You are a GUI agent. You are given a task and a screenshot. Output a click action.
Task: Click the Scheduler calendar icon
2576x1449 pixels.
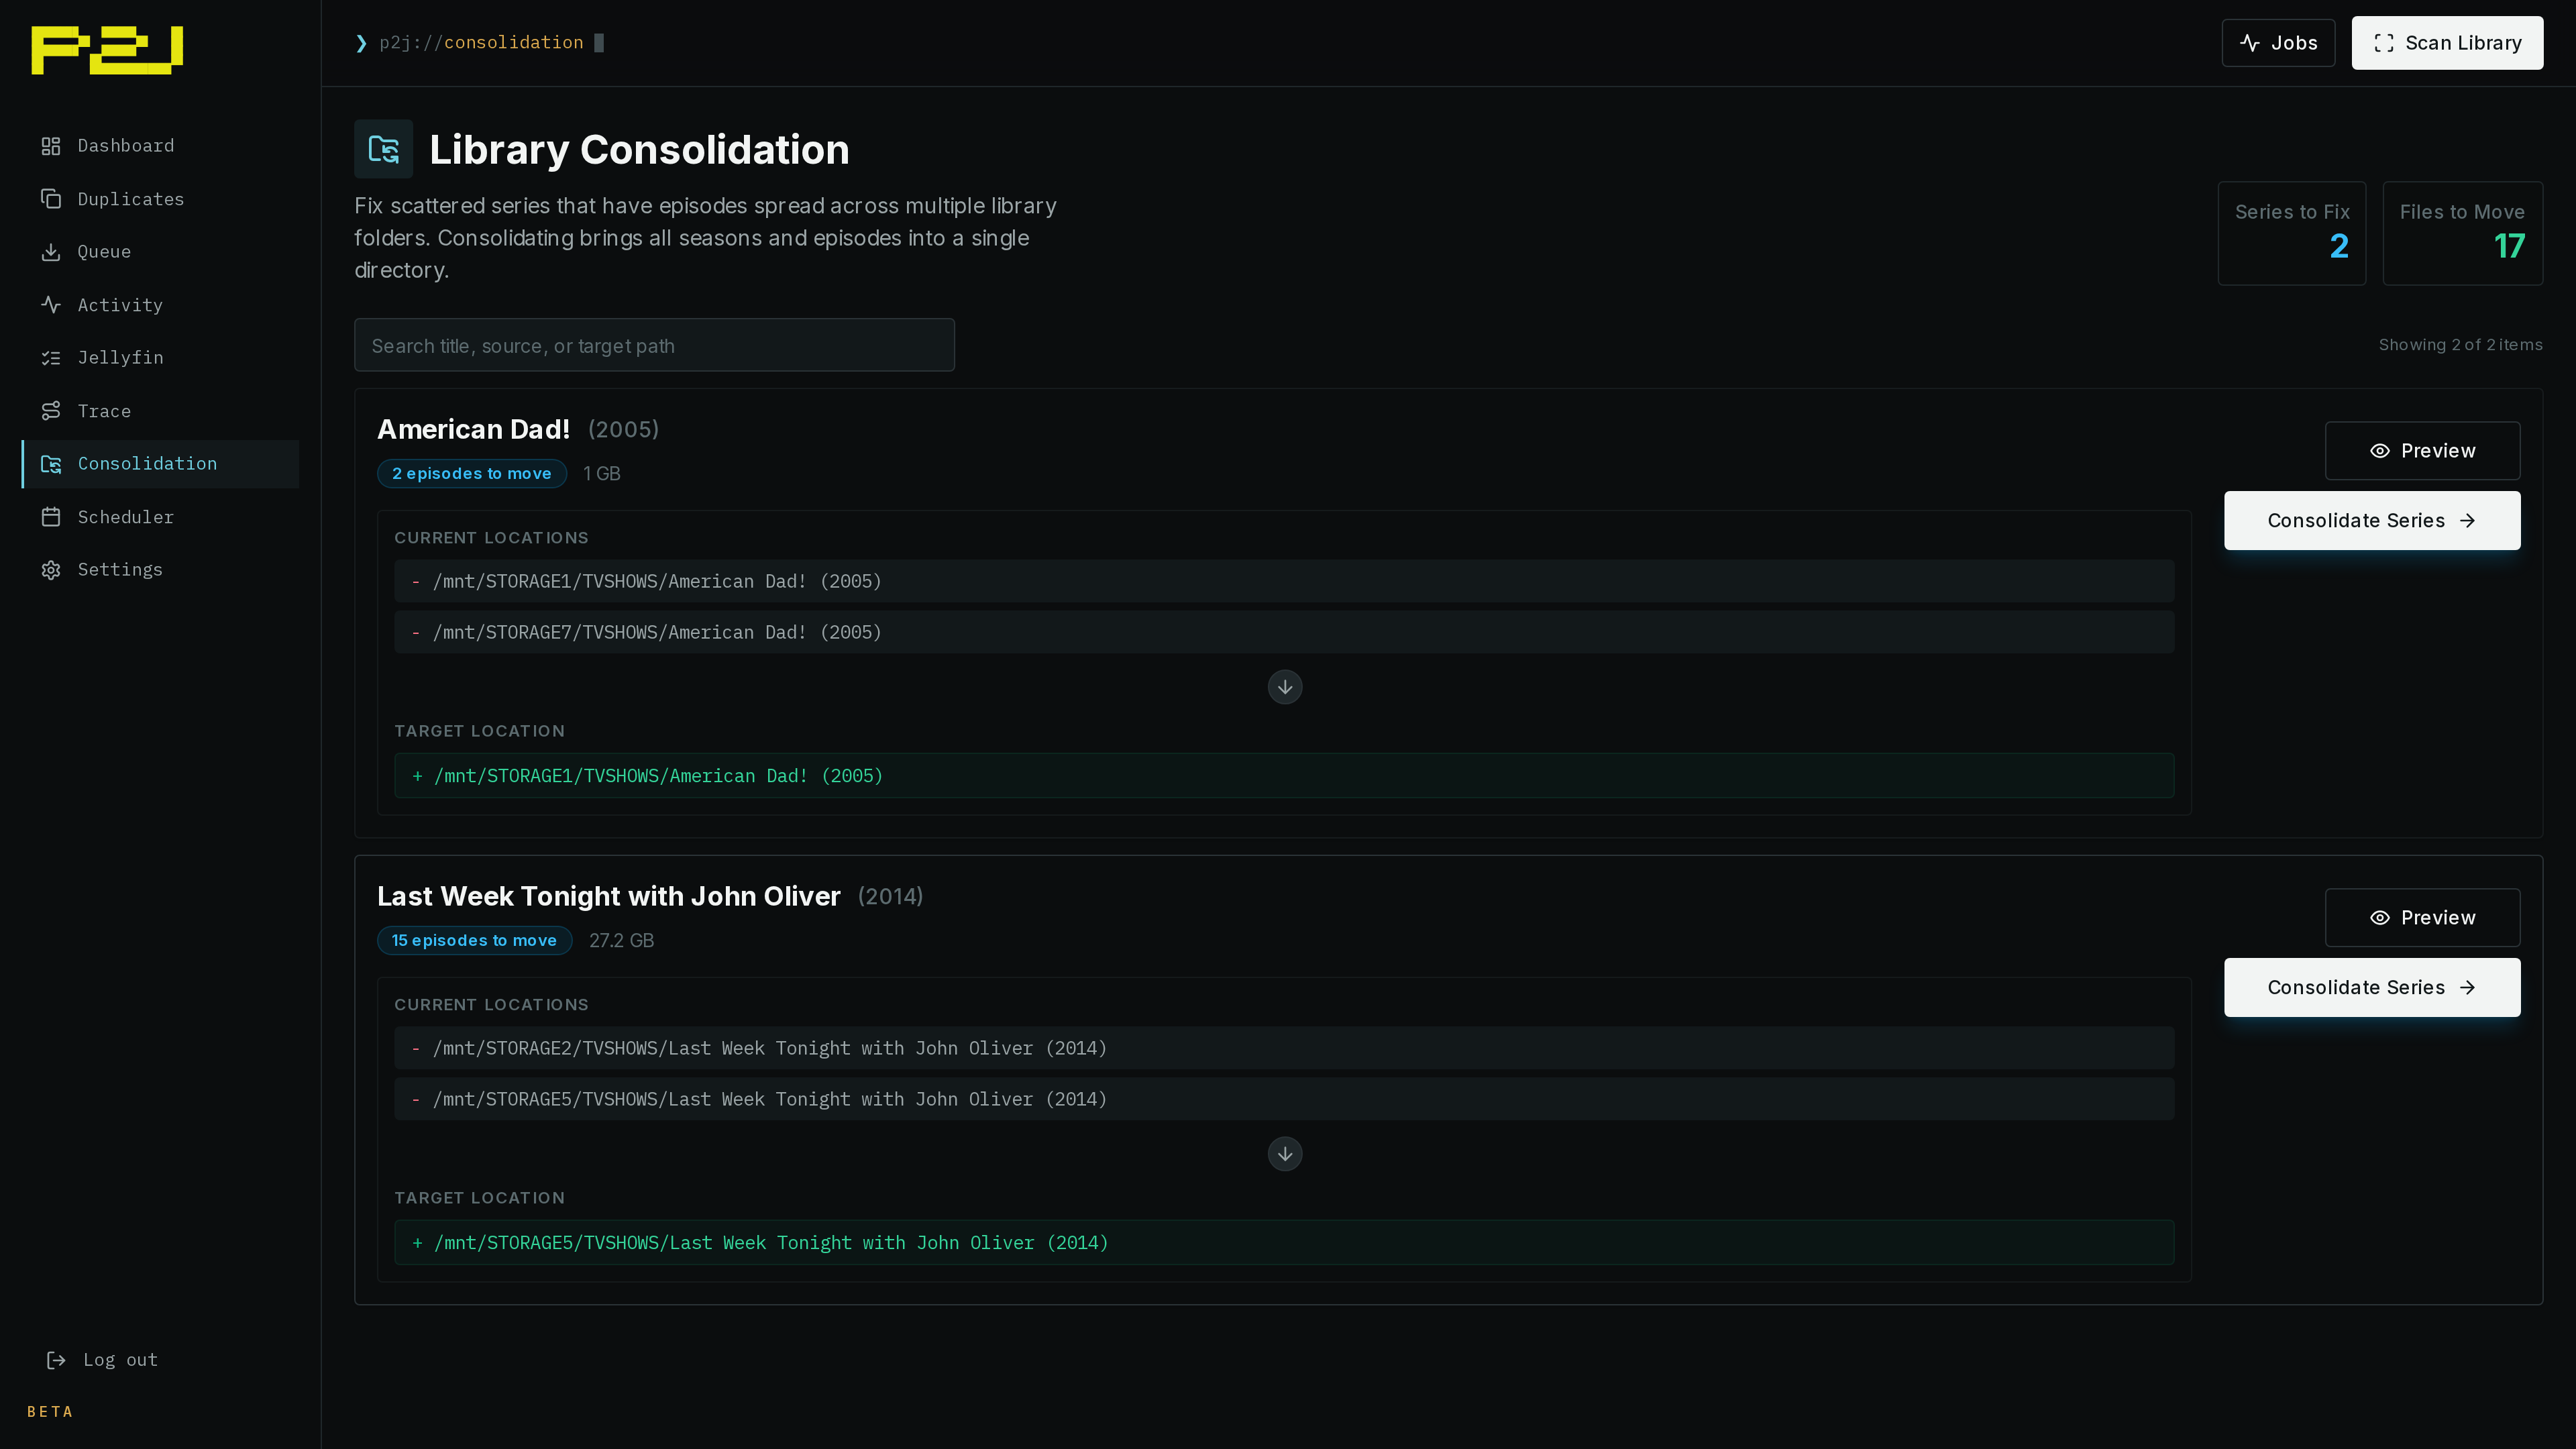(x=51, y=517)
